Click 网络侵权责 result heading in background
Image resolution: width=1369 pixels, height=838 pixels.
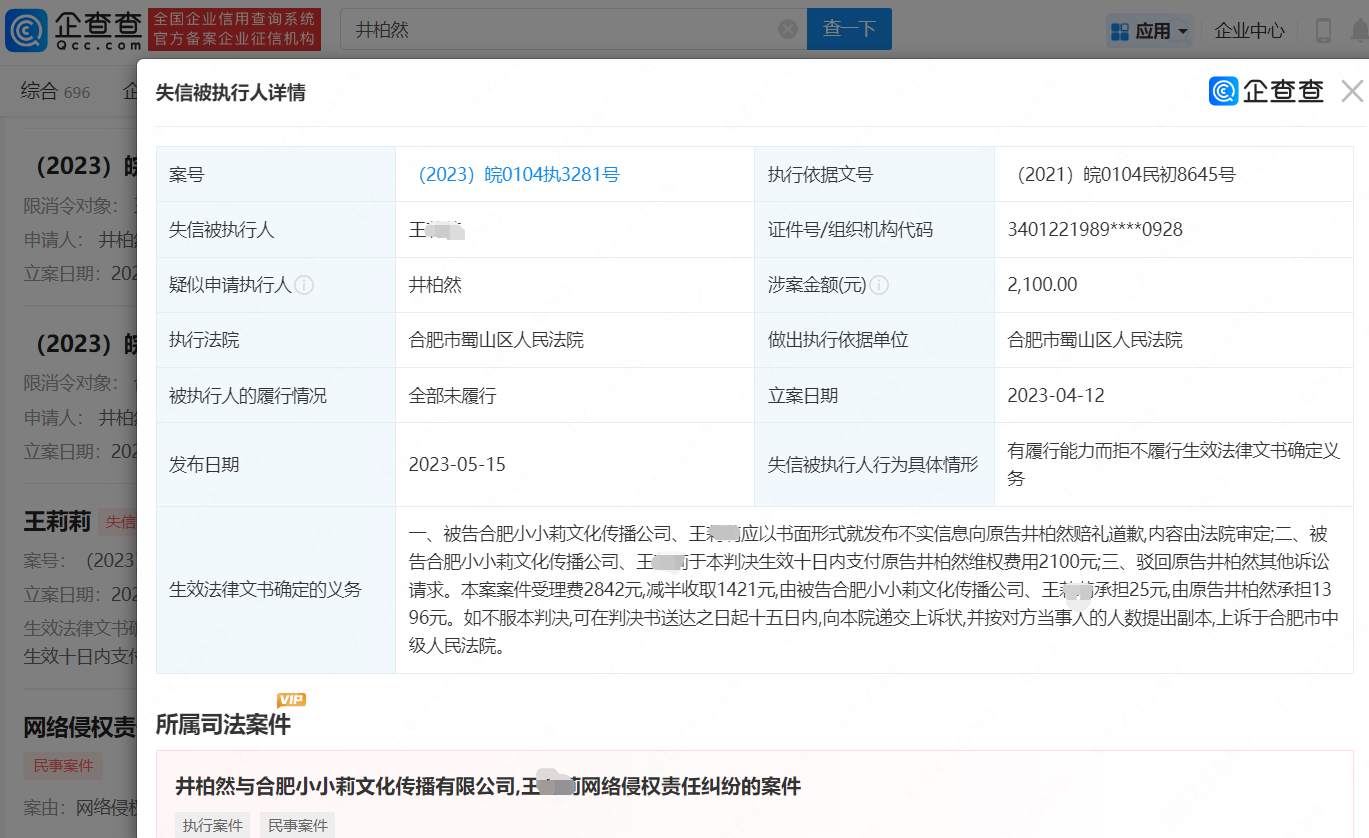80,727
